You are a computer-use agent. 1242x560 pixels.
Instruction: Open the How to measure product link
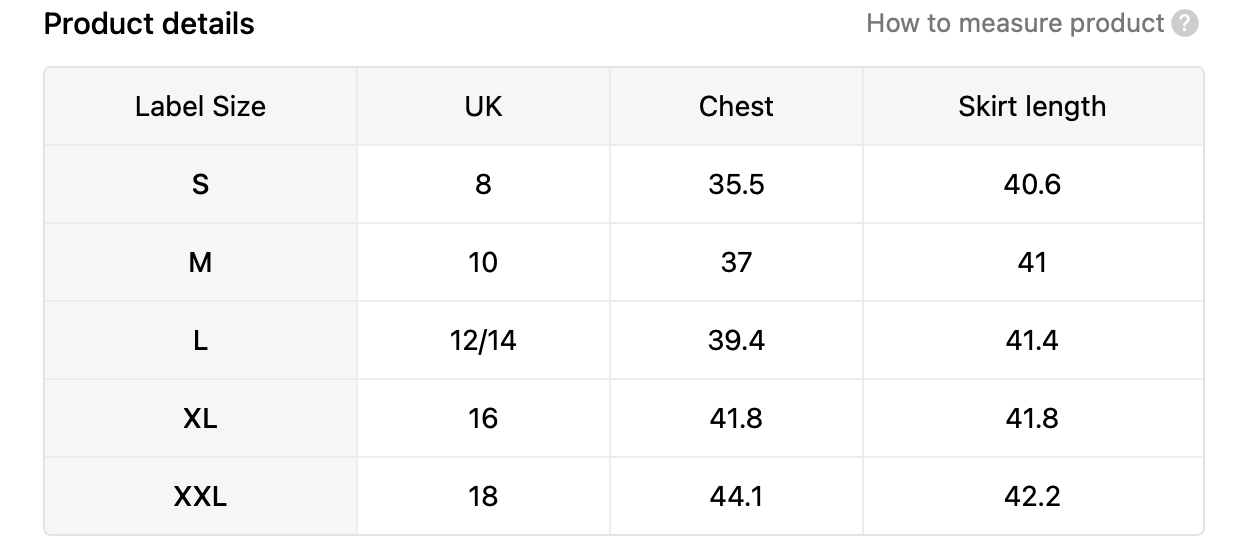point(1015,23)
